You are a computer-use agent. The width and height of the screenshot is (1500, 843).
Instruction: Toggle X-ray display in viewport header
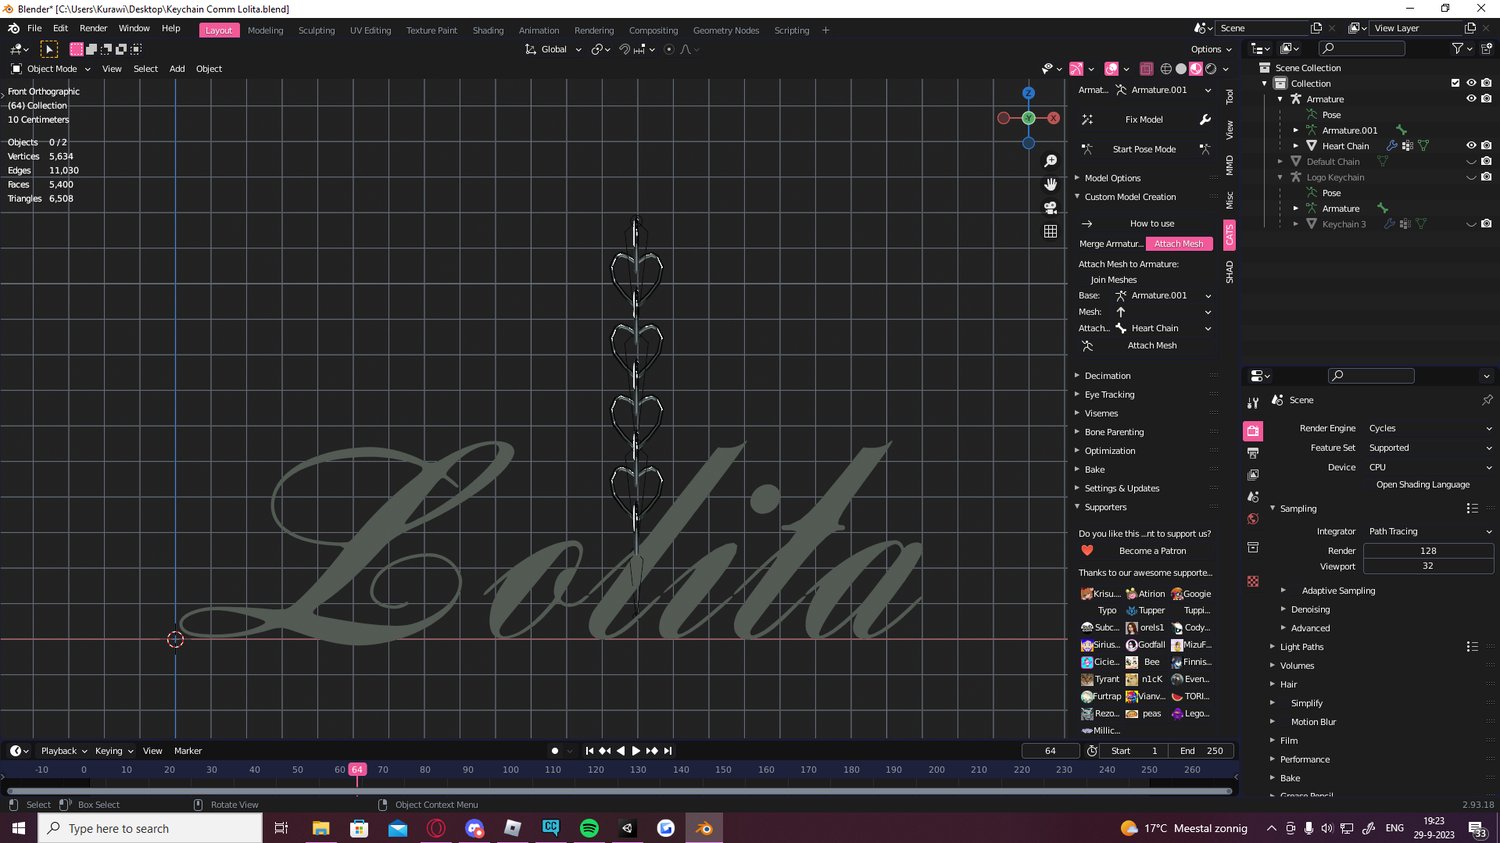(x=1146, y=69)
